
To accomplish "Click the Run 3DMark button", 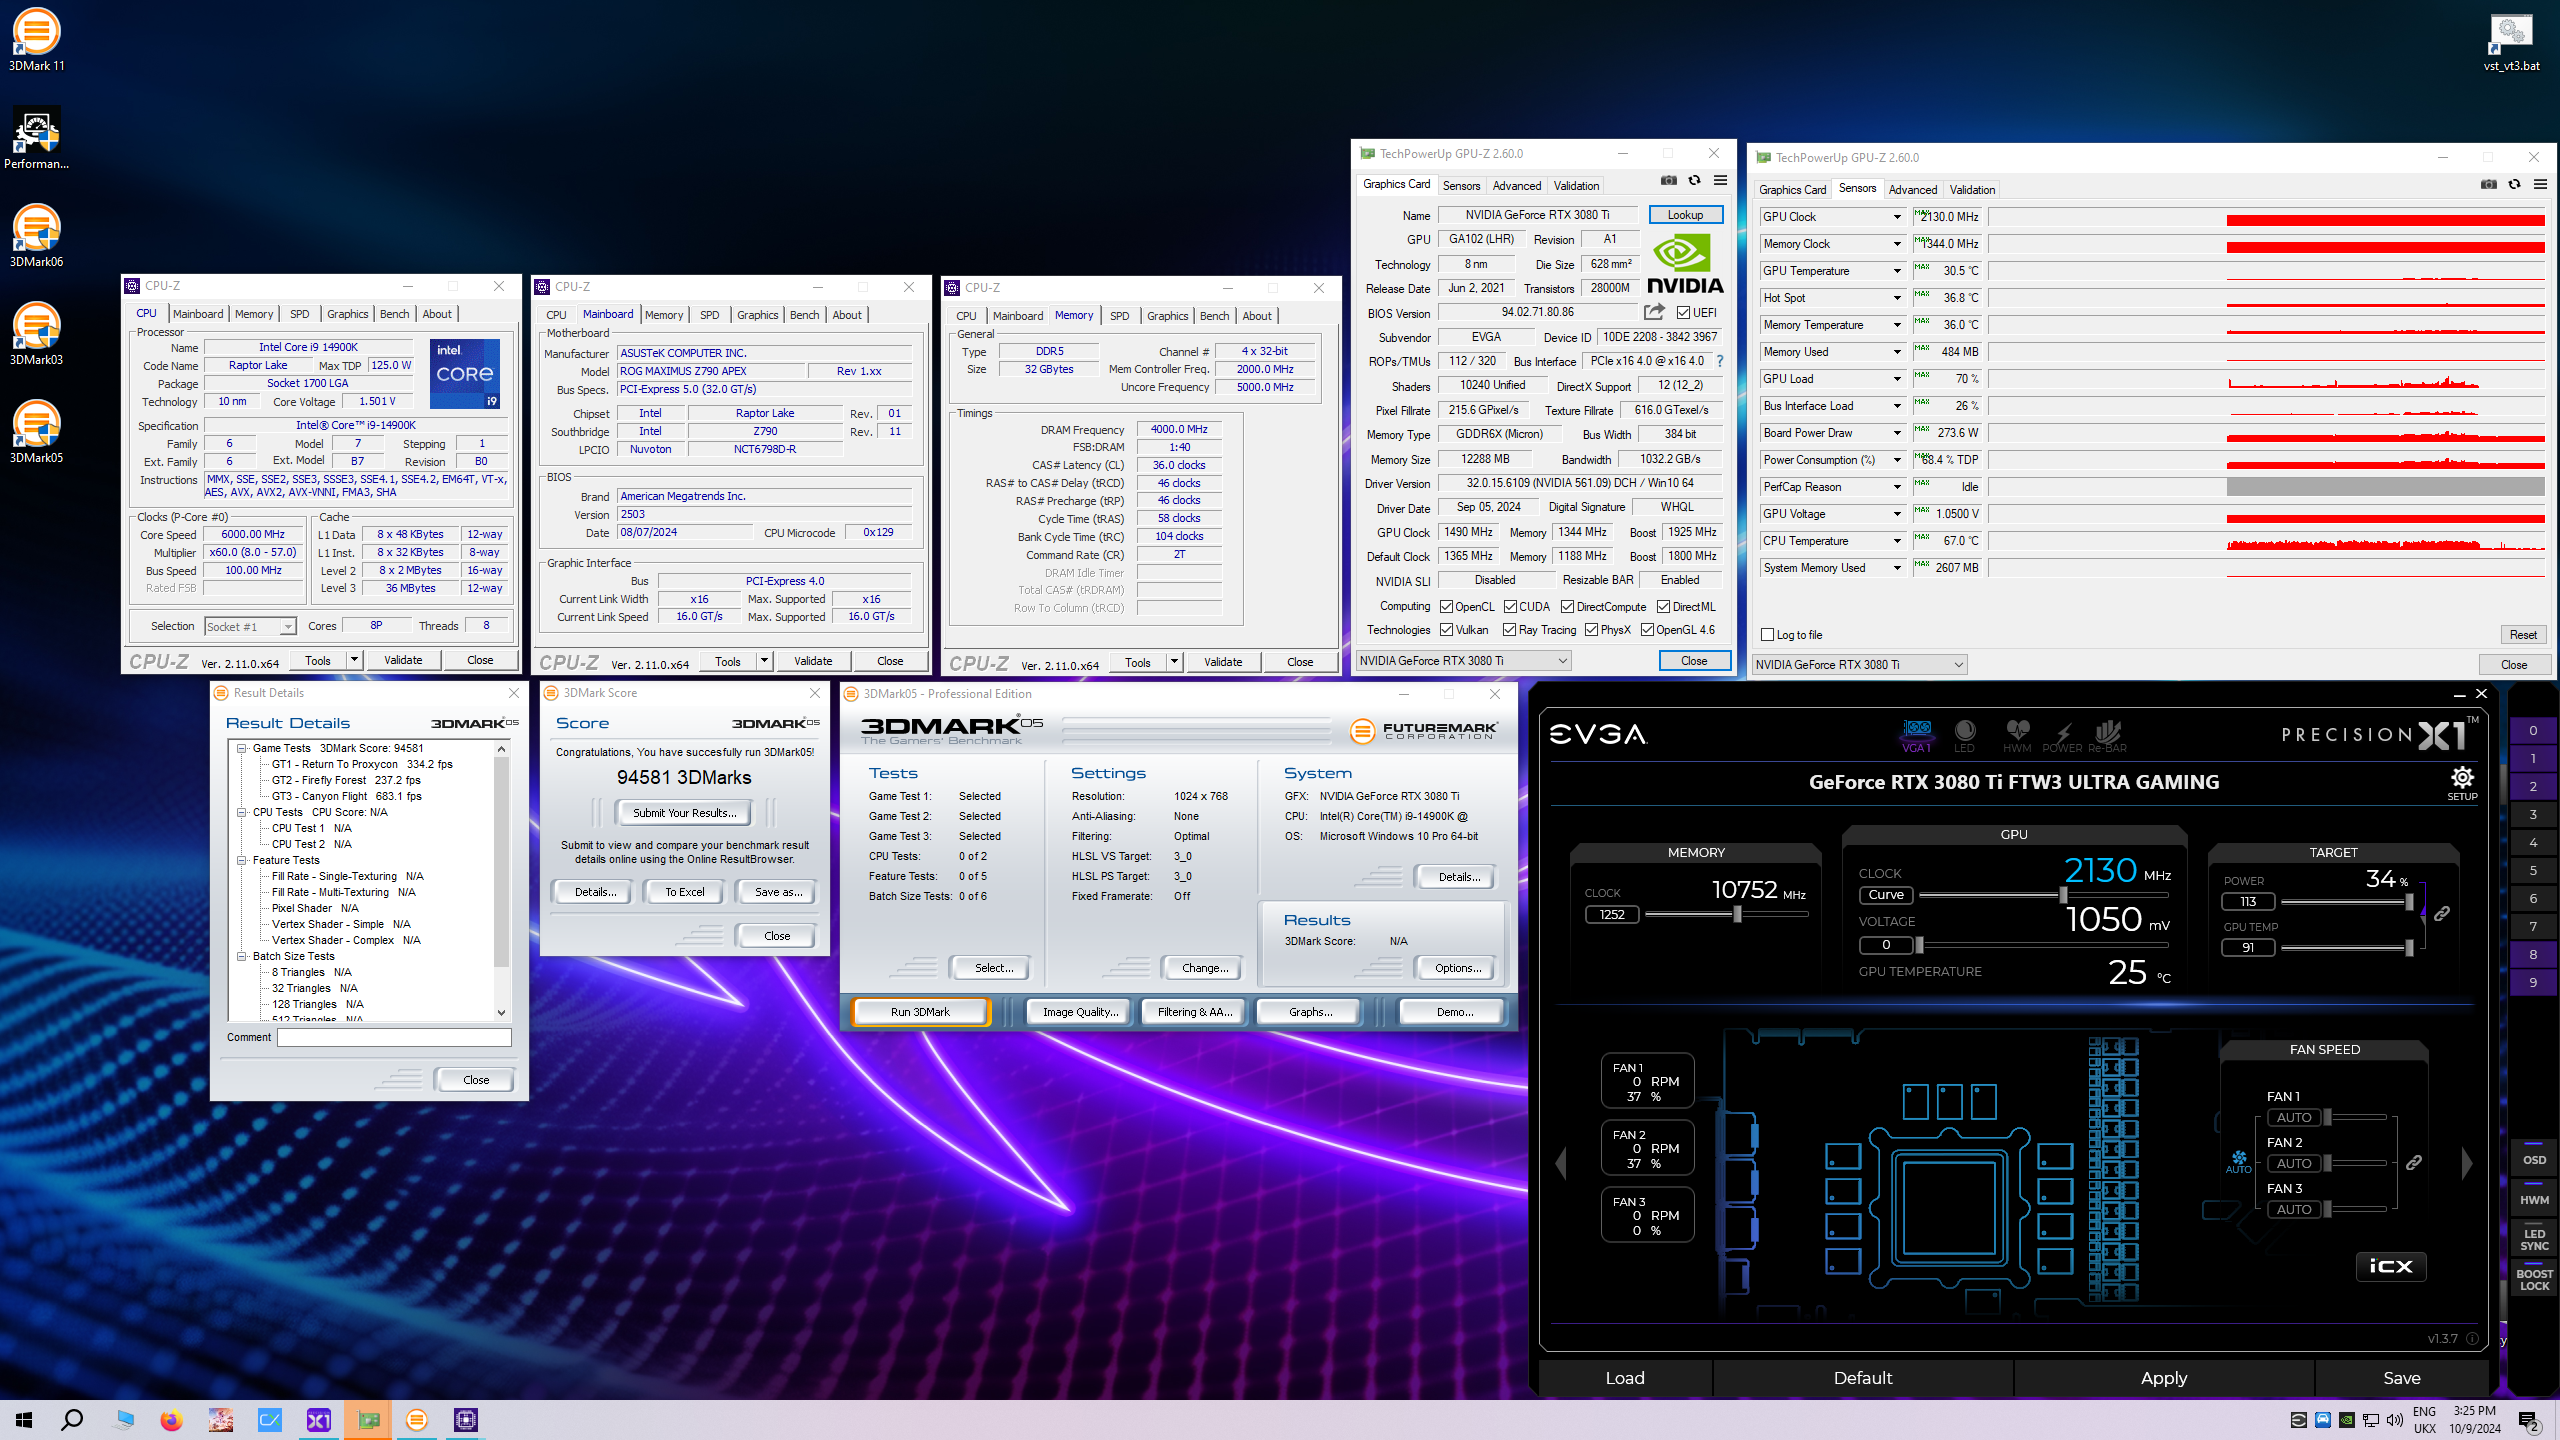I will pos(920,1012).
